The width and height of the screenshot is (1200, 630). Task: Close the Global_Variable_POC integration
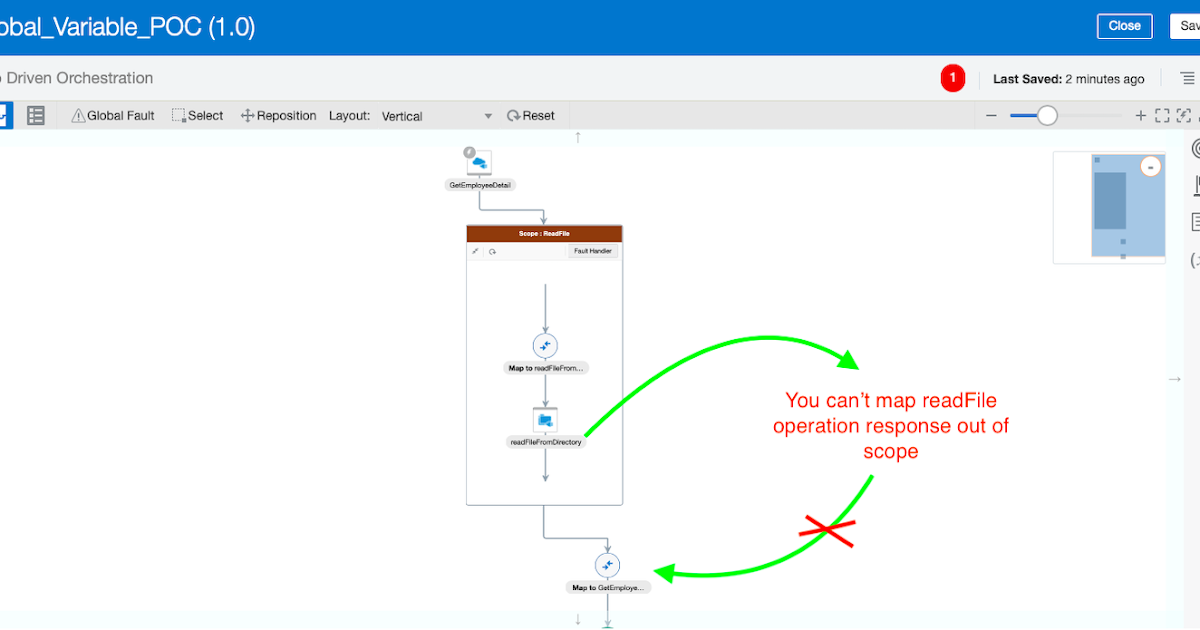pos(1124,26)
